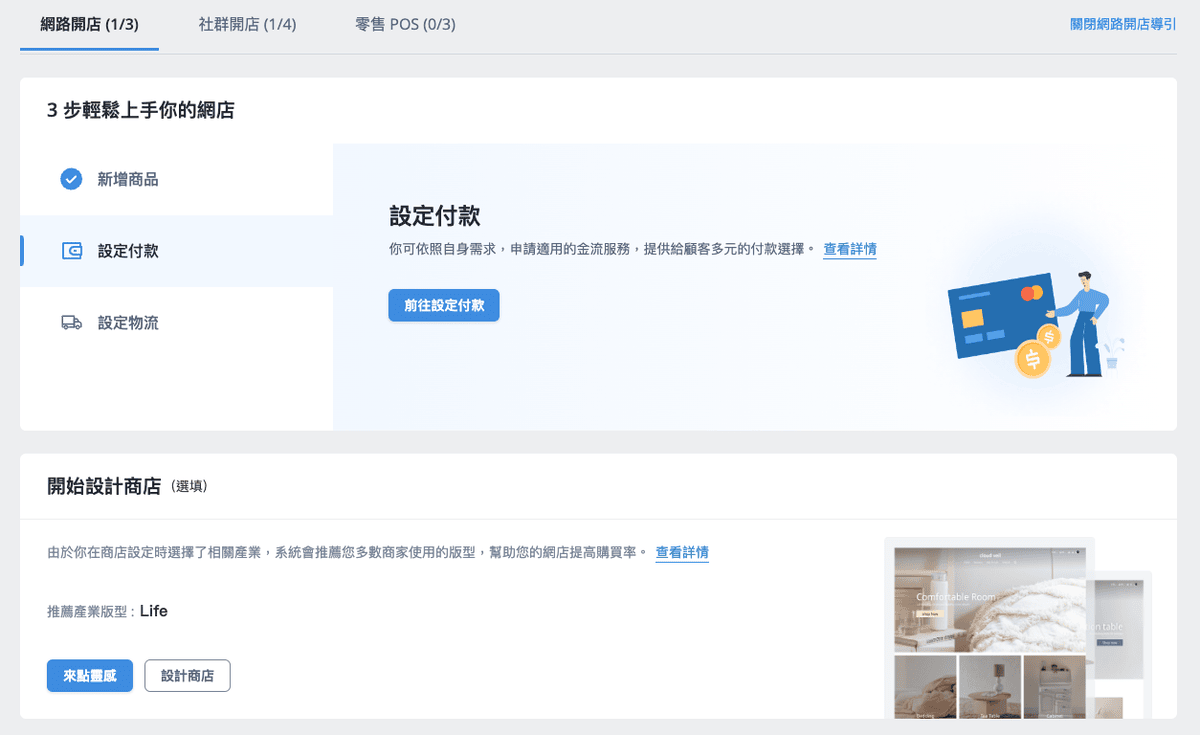
Task: Open the 設定物流 step label
Action: click(x=128, y=323)
